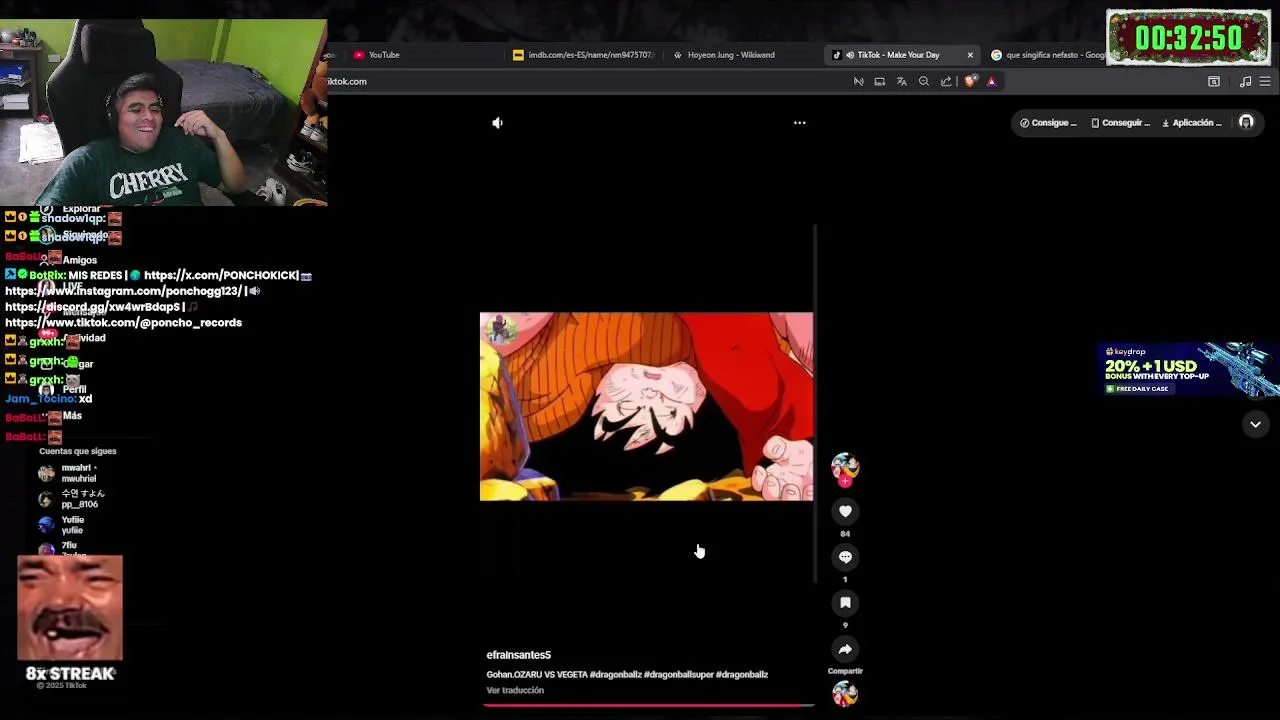This screenshot has height=720, width=1280.
Task: Open Amigos in TikTok sidebar
Action: click(80, 260)
